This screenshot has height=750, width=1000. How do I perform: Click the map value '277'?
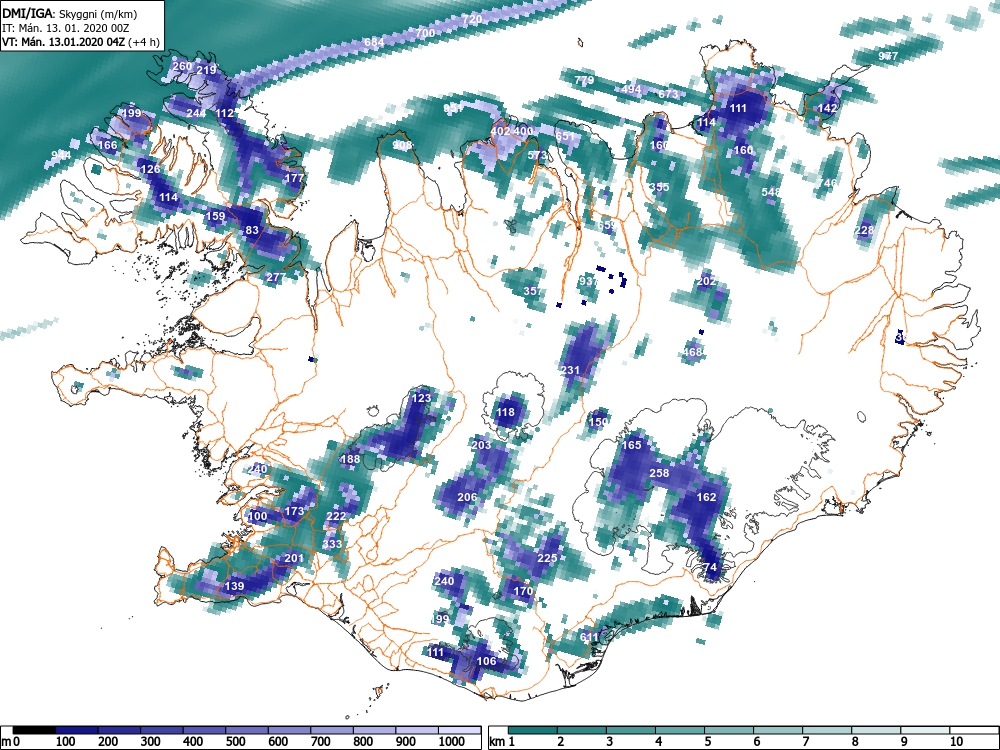(x=276, y=277)
